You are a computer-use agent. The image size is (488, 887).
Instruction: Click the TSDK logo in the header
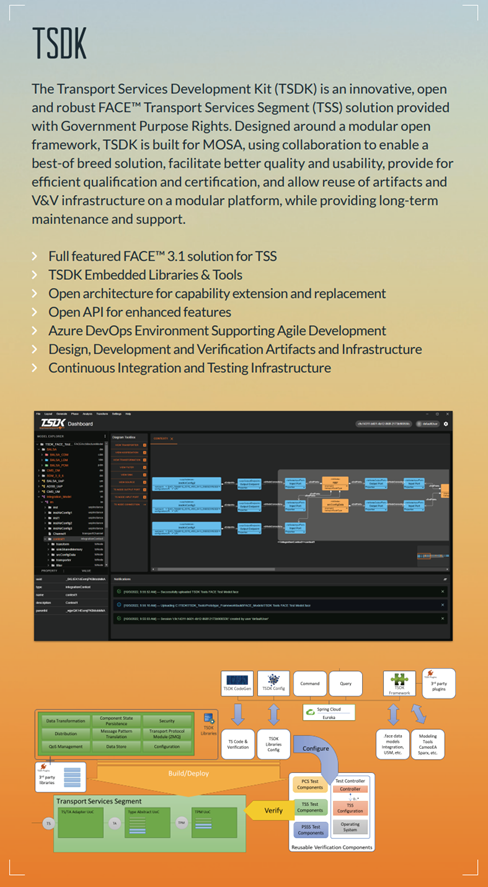[52, 424]
